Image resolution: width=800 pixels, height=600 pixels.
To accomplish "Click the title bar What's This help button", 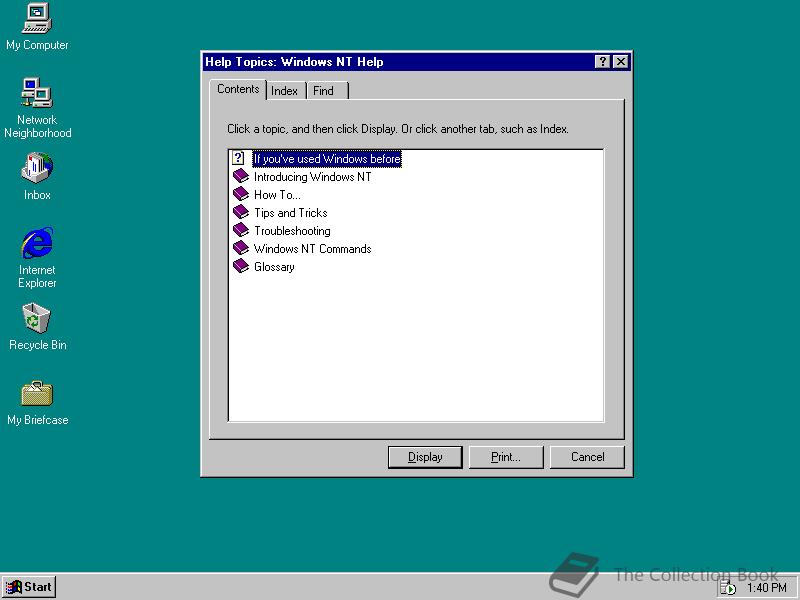I will click(x=603, y=62).
